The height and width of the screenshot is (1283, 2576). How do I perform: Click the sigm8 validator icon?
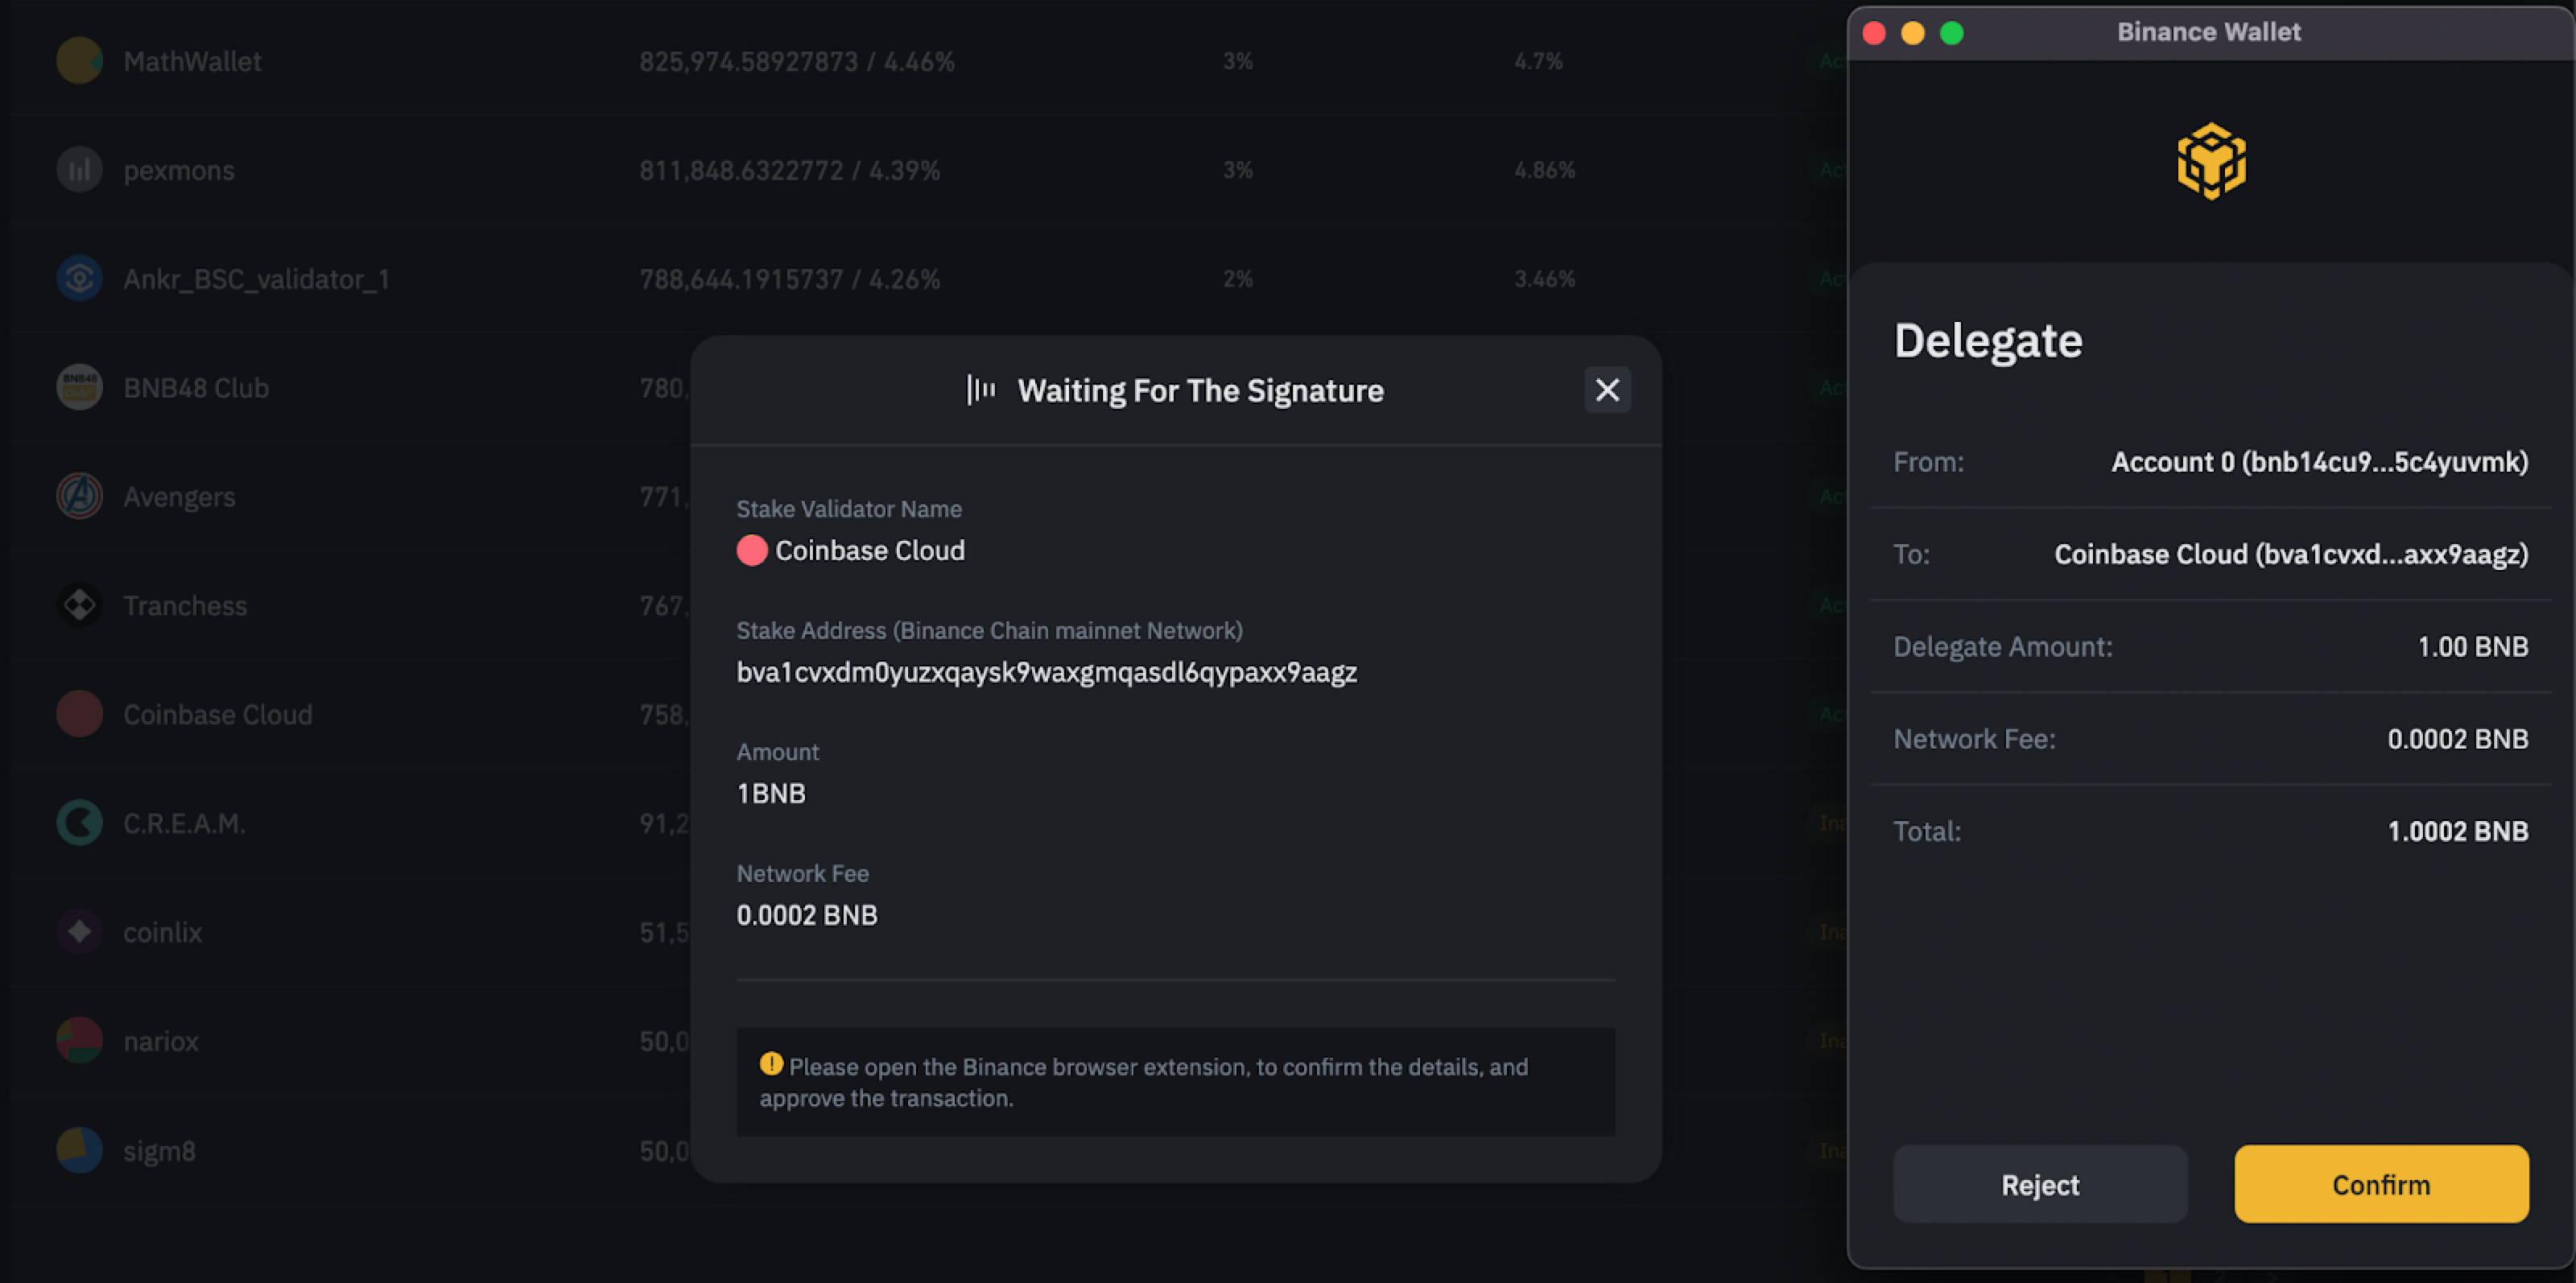(x=79, y=1150)
